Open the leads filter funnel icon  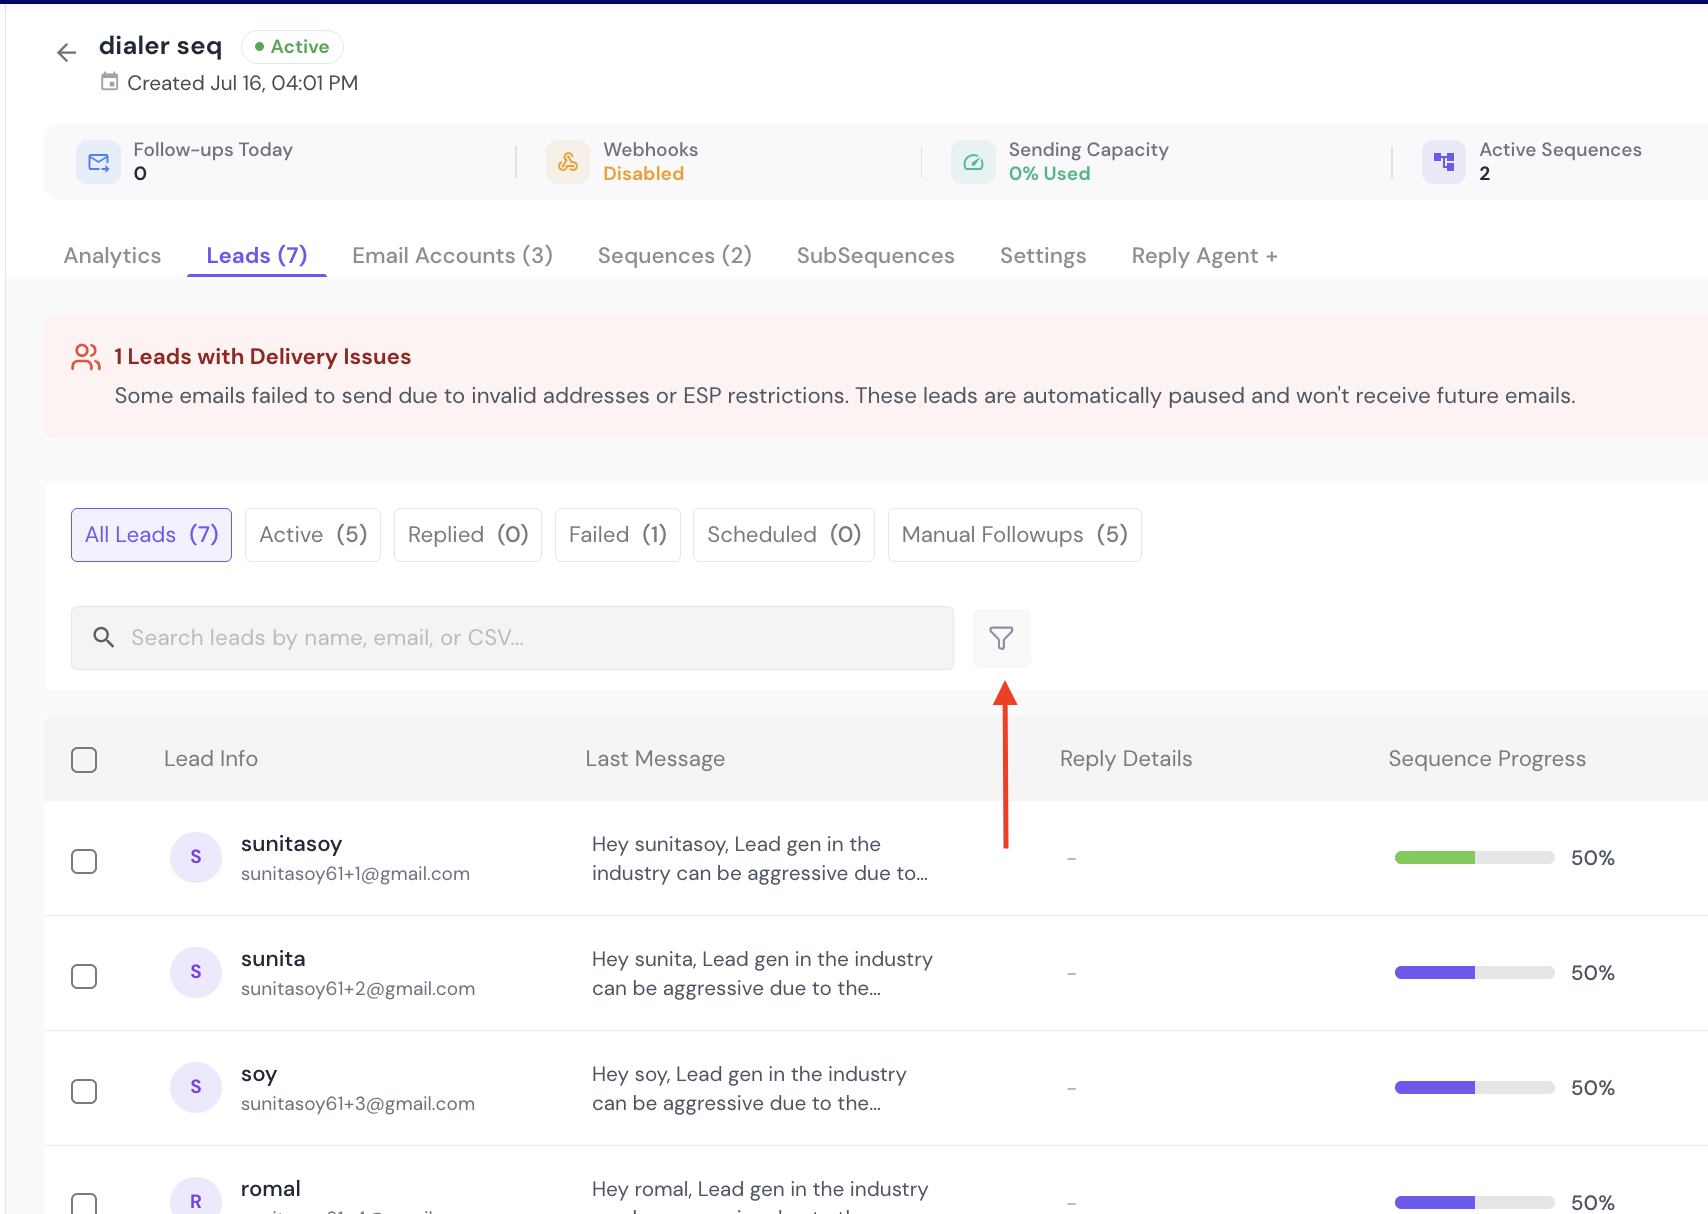tap(1001, 638)
